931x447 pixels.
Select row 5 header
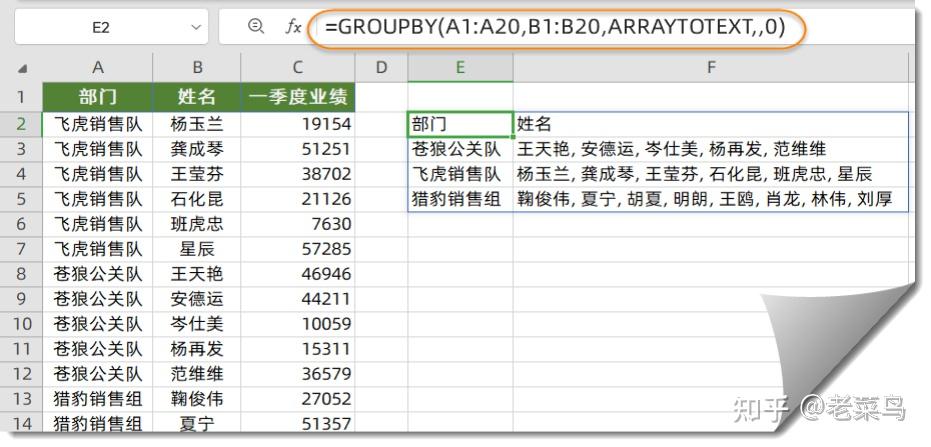[x=21, y=199]
